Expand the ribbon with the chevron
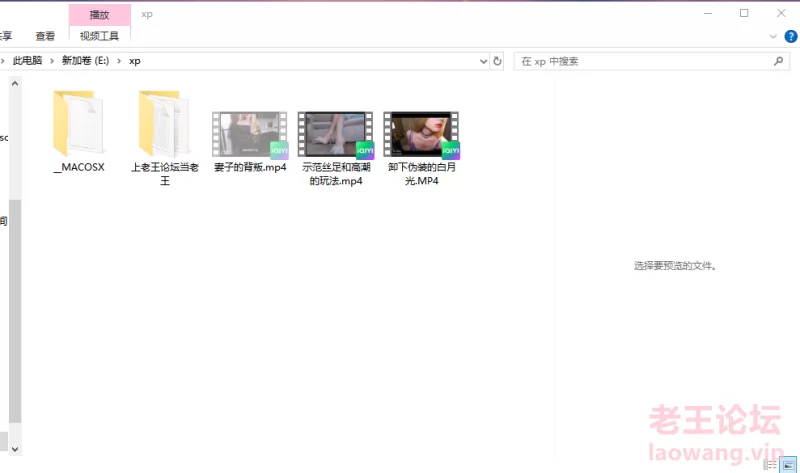This screenshot has width=800, height=473. coord(773,36)
